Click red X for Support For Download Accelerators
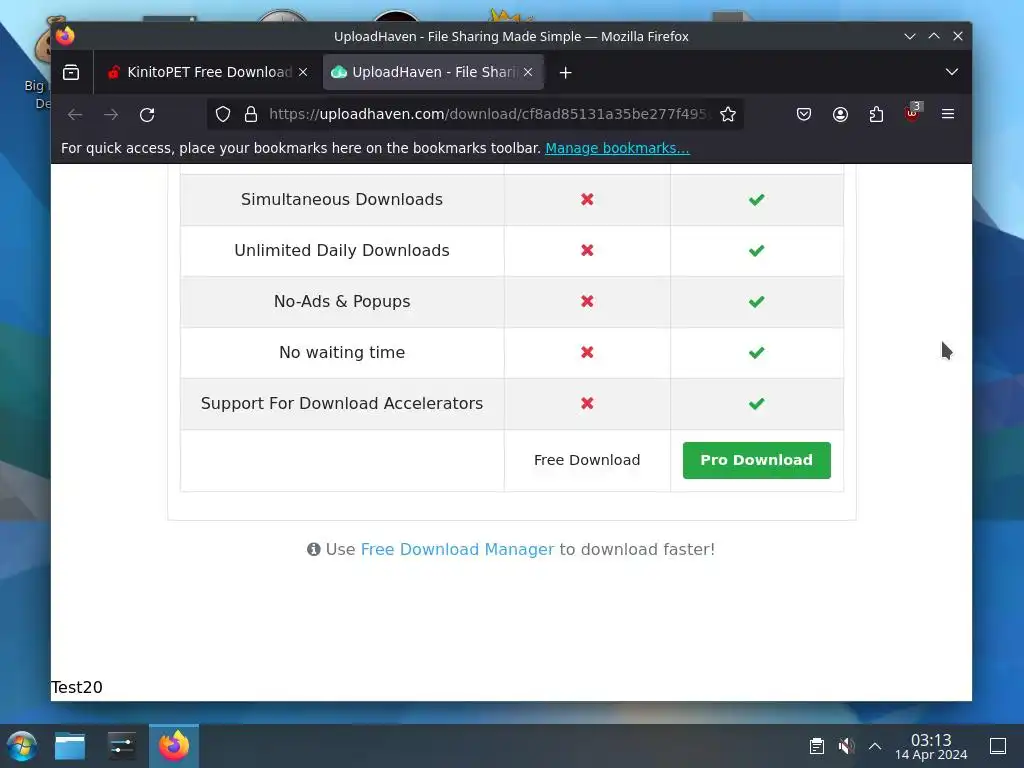The width and height of the screenshot is (1024, 768). (x=587, y=403)
